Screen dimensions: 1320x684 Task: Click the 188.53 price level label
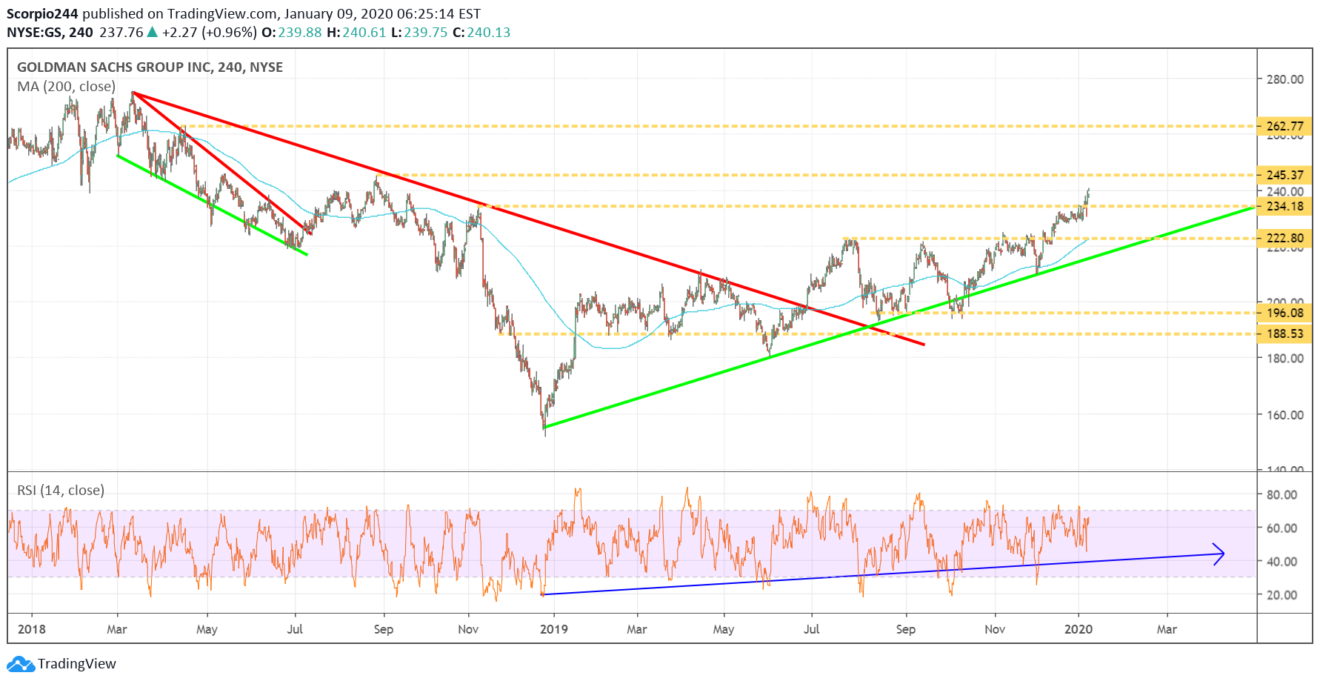coord(1285,333)
